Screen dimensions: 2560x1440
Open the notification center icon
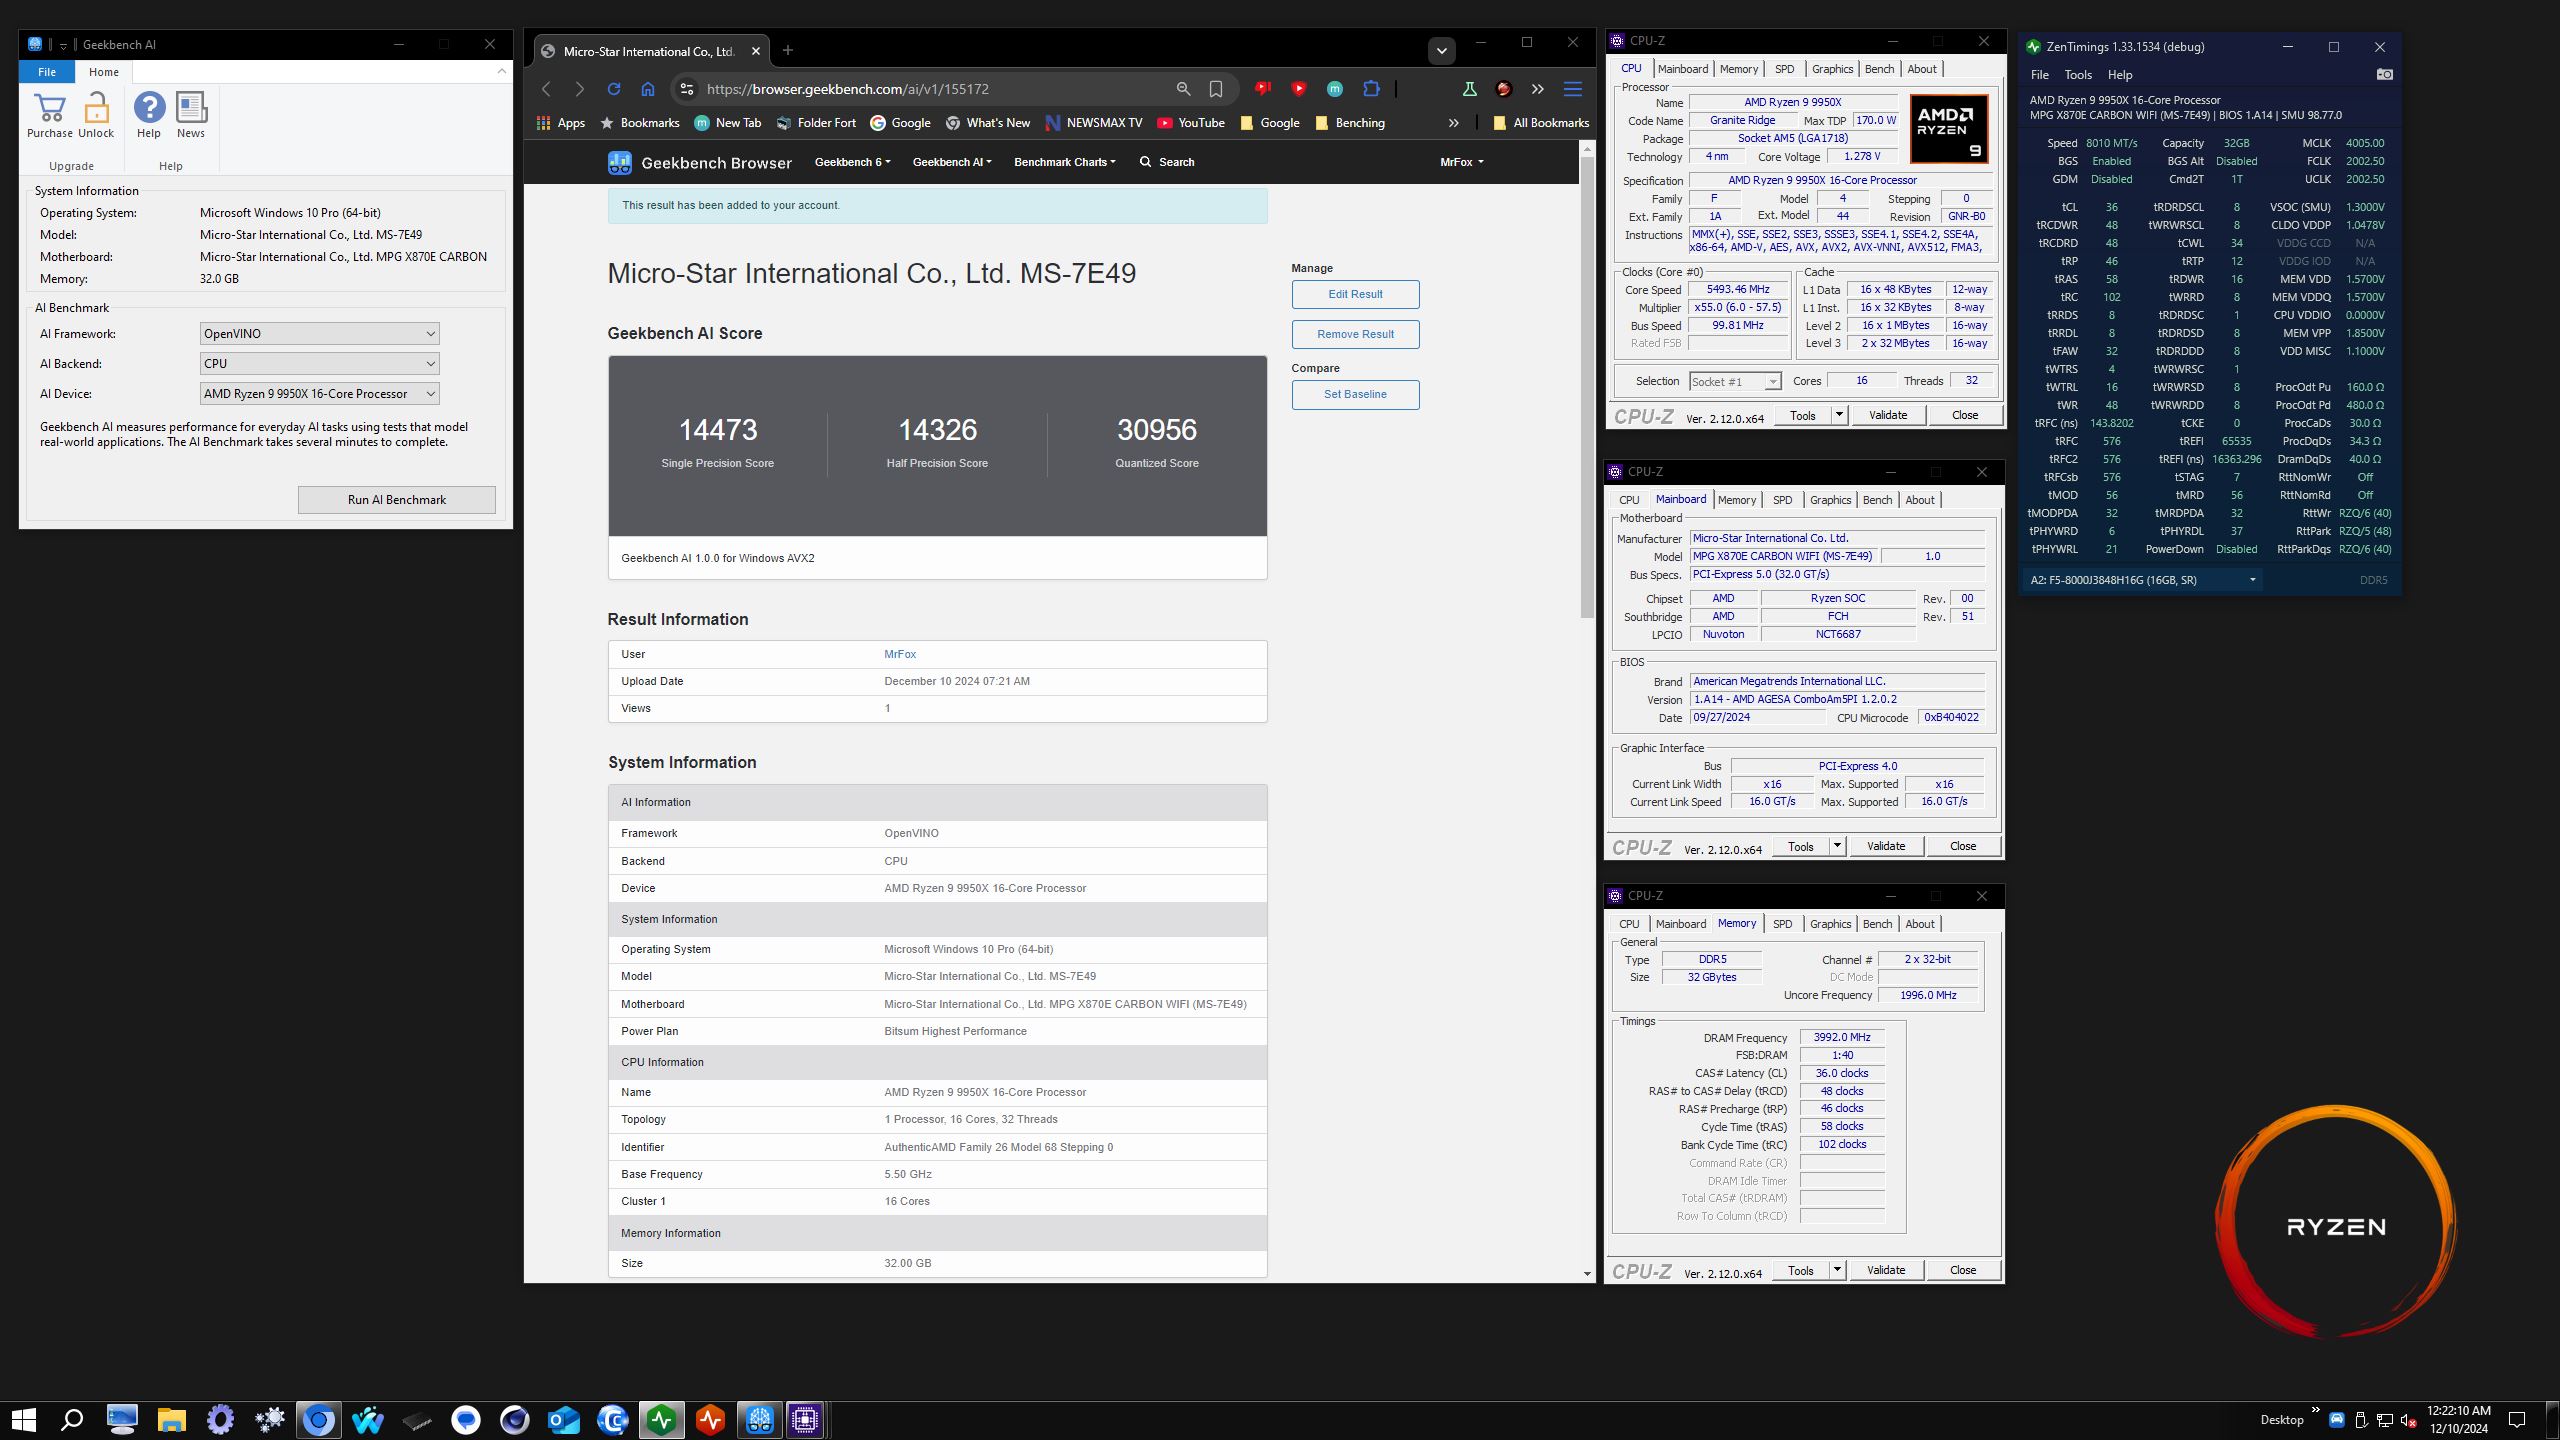pos(2517,1419)
